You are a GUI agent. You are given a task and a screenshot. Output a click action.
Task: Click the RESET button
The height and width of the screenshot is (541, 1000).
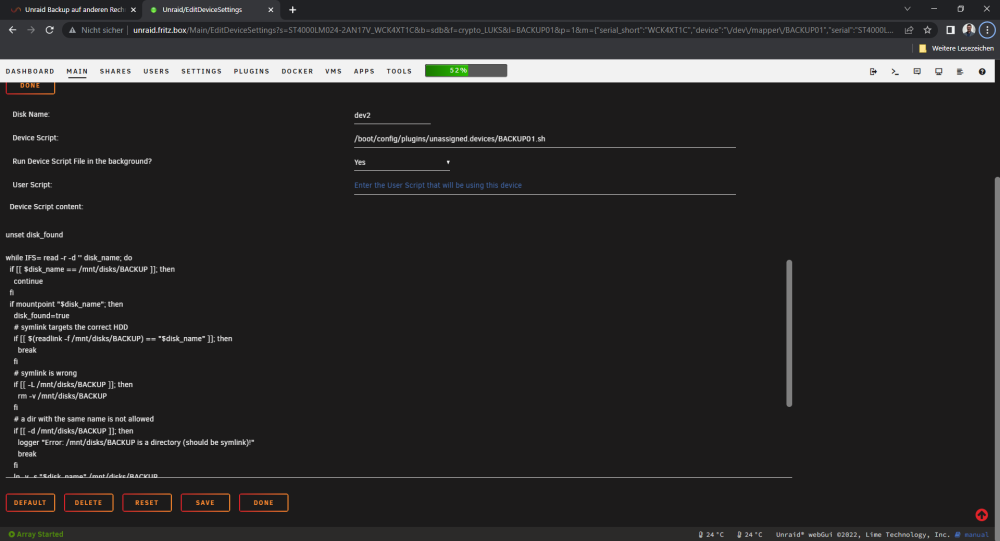point(147,503)
